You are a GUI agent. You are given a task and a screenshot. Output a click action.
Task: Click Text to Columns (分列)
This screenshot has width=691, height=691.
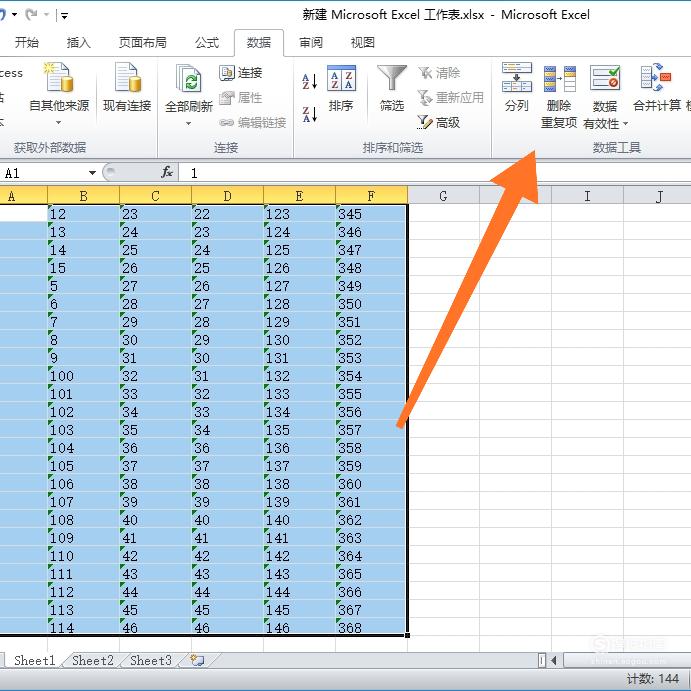pos(516,88)
